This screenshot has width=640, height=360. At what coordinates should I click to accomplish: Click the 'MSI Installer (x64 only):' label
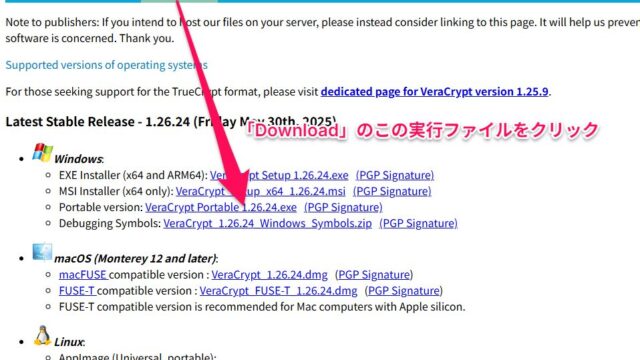[116, 191]
